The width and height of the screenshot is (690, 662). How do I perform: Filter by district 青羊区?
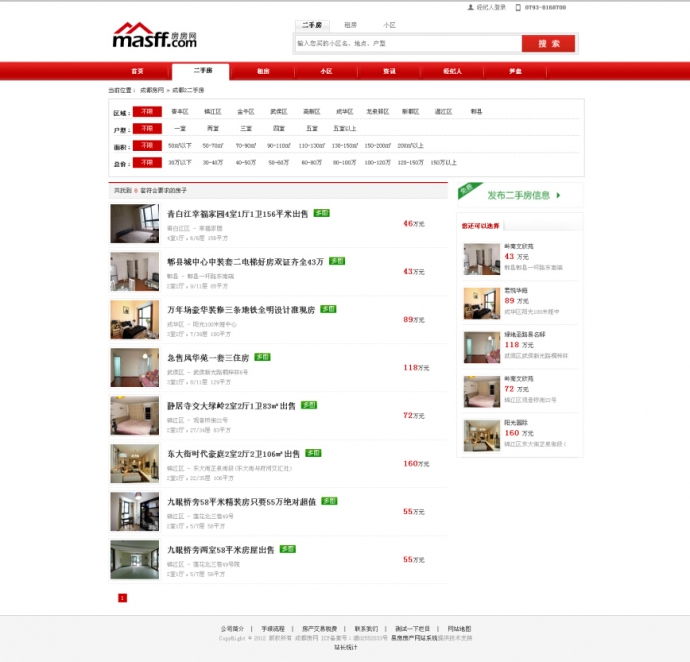(x=180, y=112)
